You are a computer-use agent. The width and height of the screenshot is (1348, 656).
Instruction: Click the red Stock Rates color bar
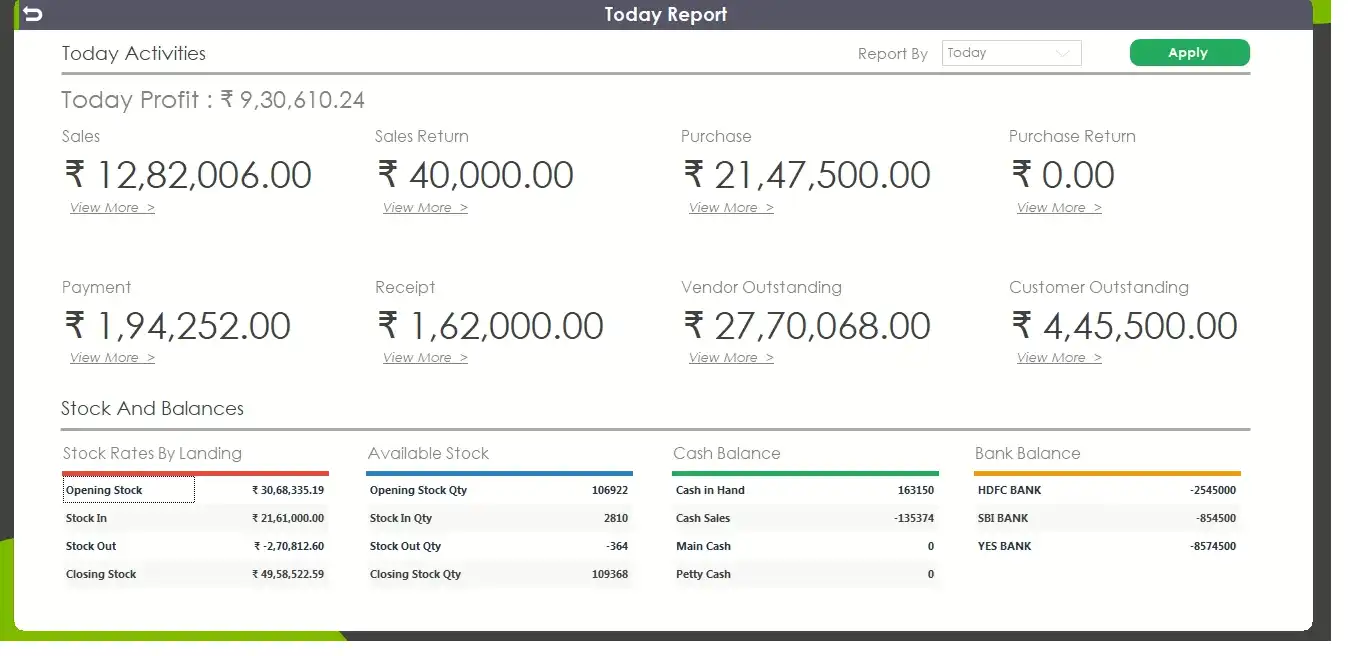pos(195,473)
